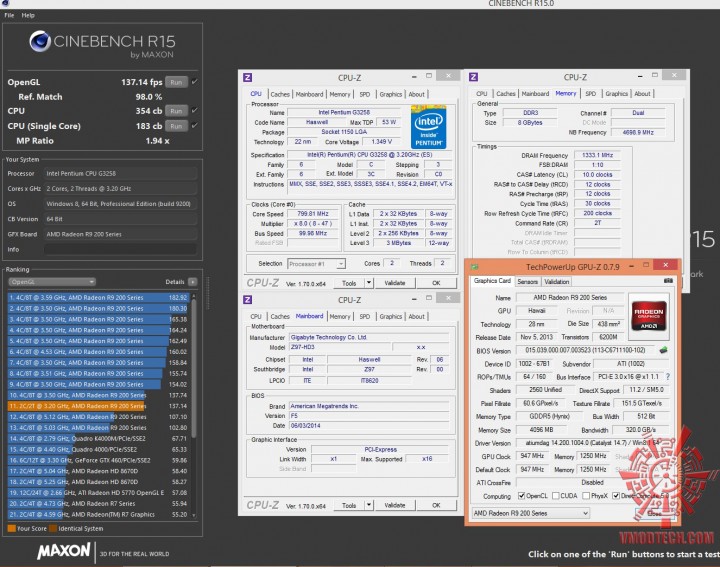Open About tab in CPU-Z Memory window
This screenshot has width=720, height=567.
[642, 94]
